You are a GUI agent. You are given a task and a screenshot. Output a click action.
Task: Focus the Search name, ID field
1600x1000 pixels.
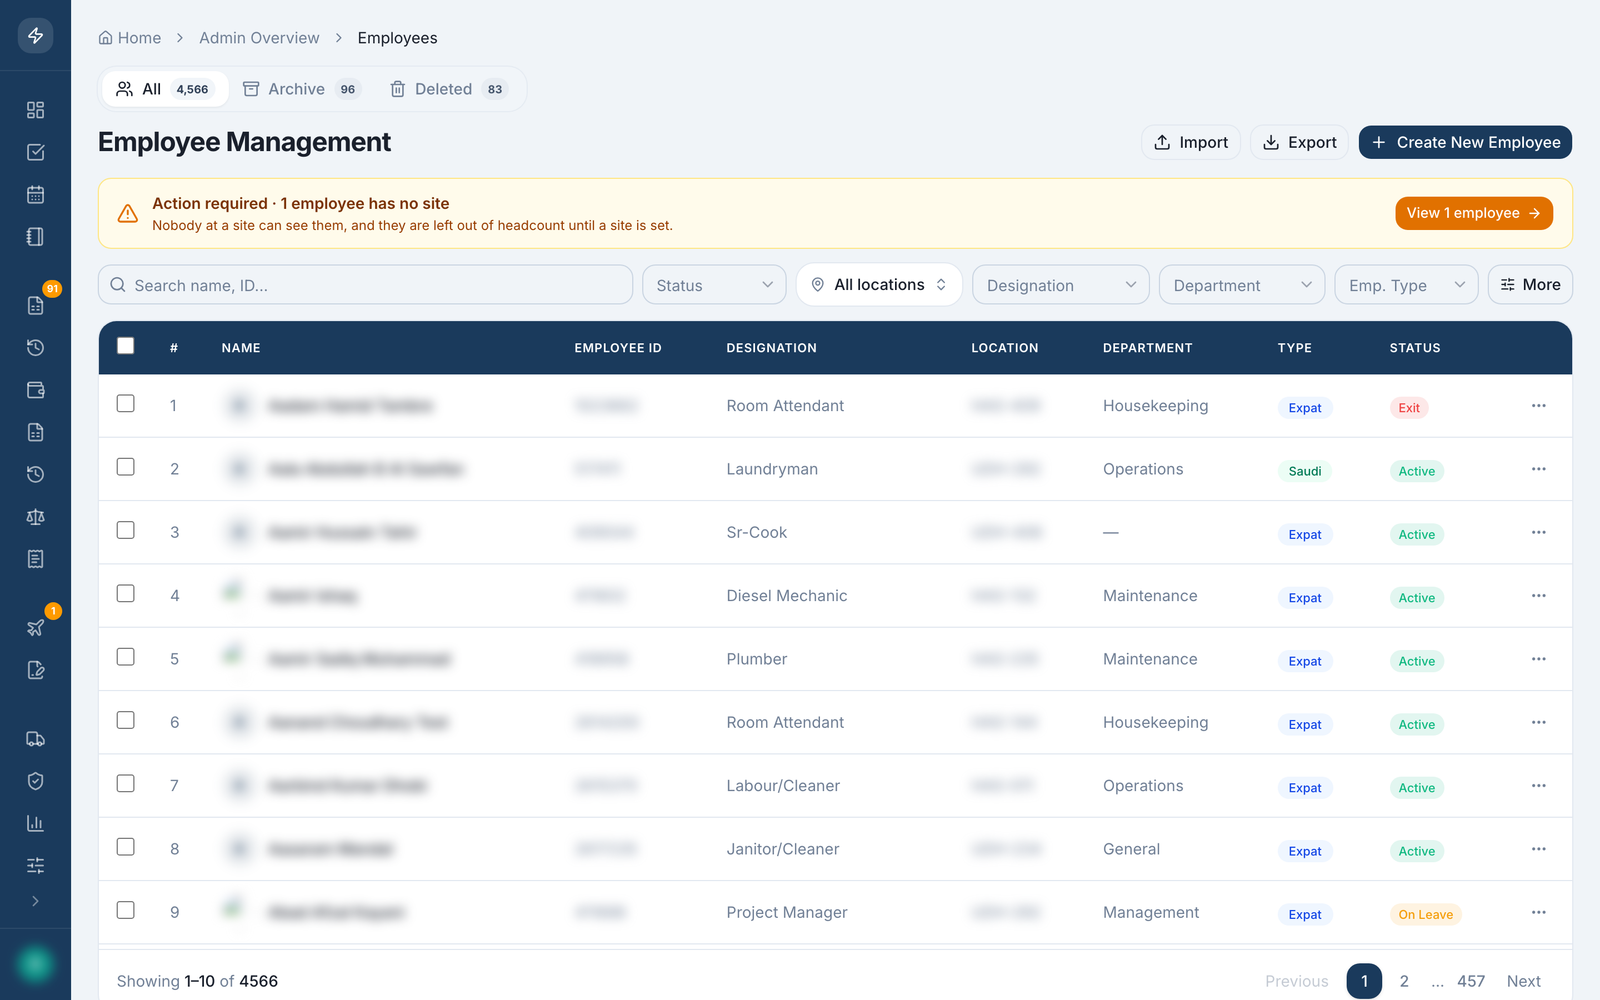point(365,285)
